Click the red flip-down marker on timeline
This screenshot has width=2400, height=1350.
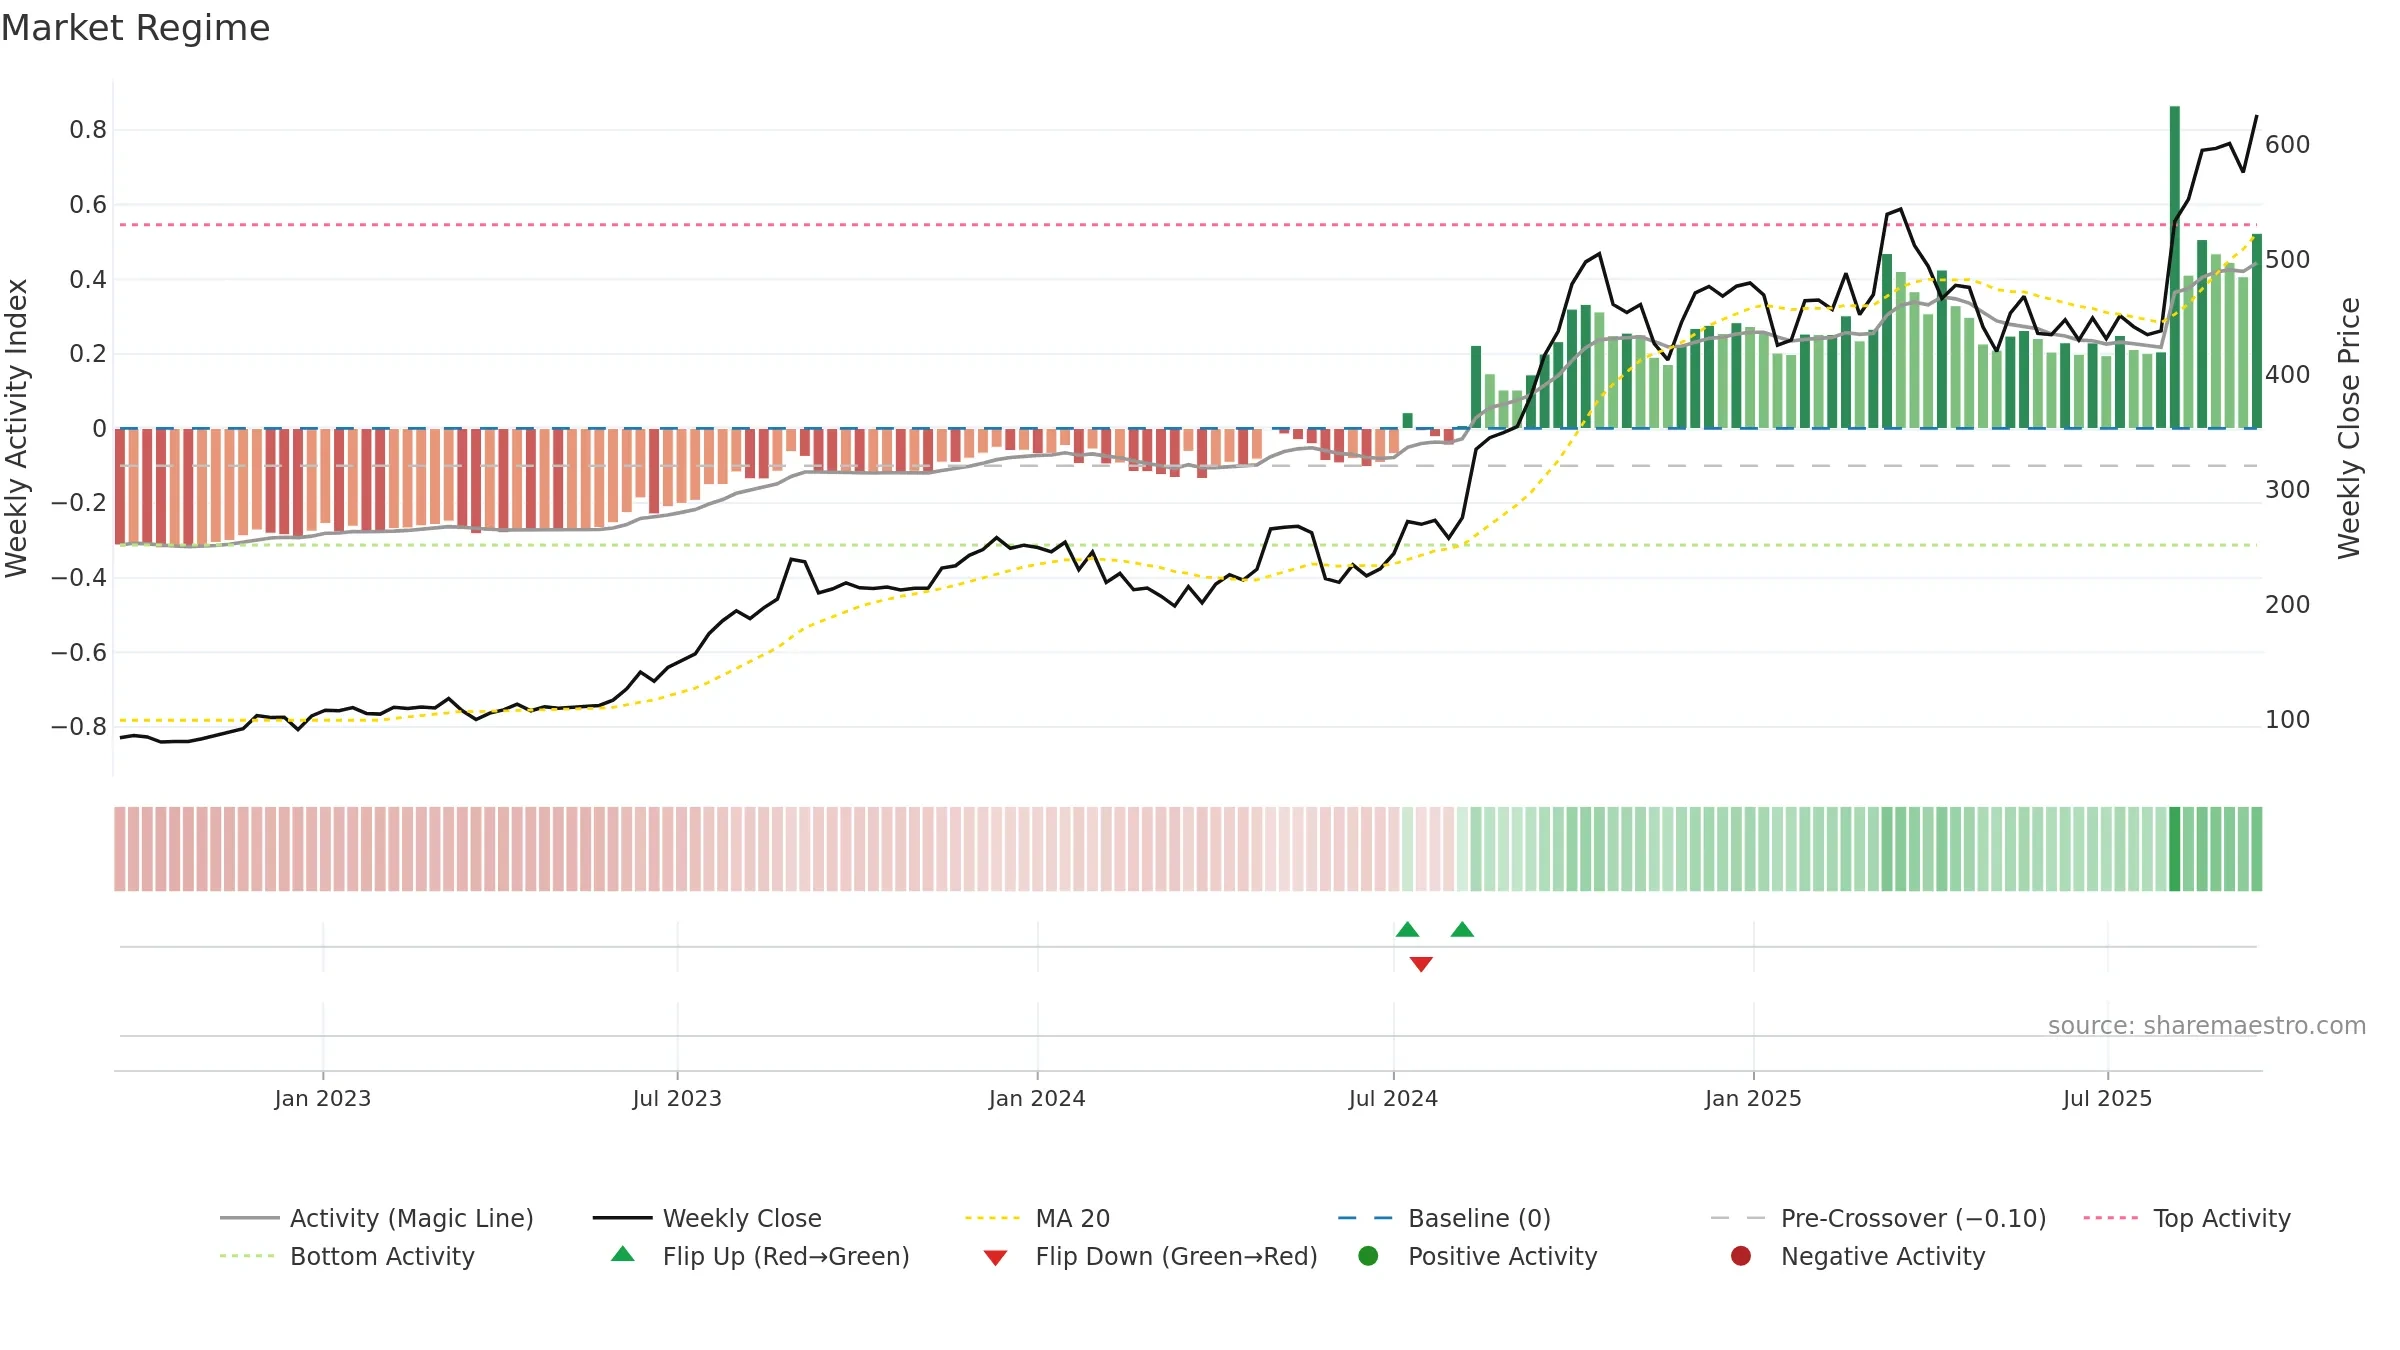1421,964
